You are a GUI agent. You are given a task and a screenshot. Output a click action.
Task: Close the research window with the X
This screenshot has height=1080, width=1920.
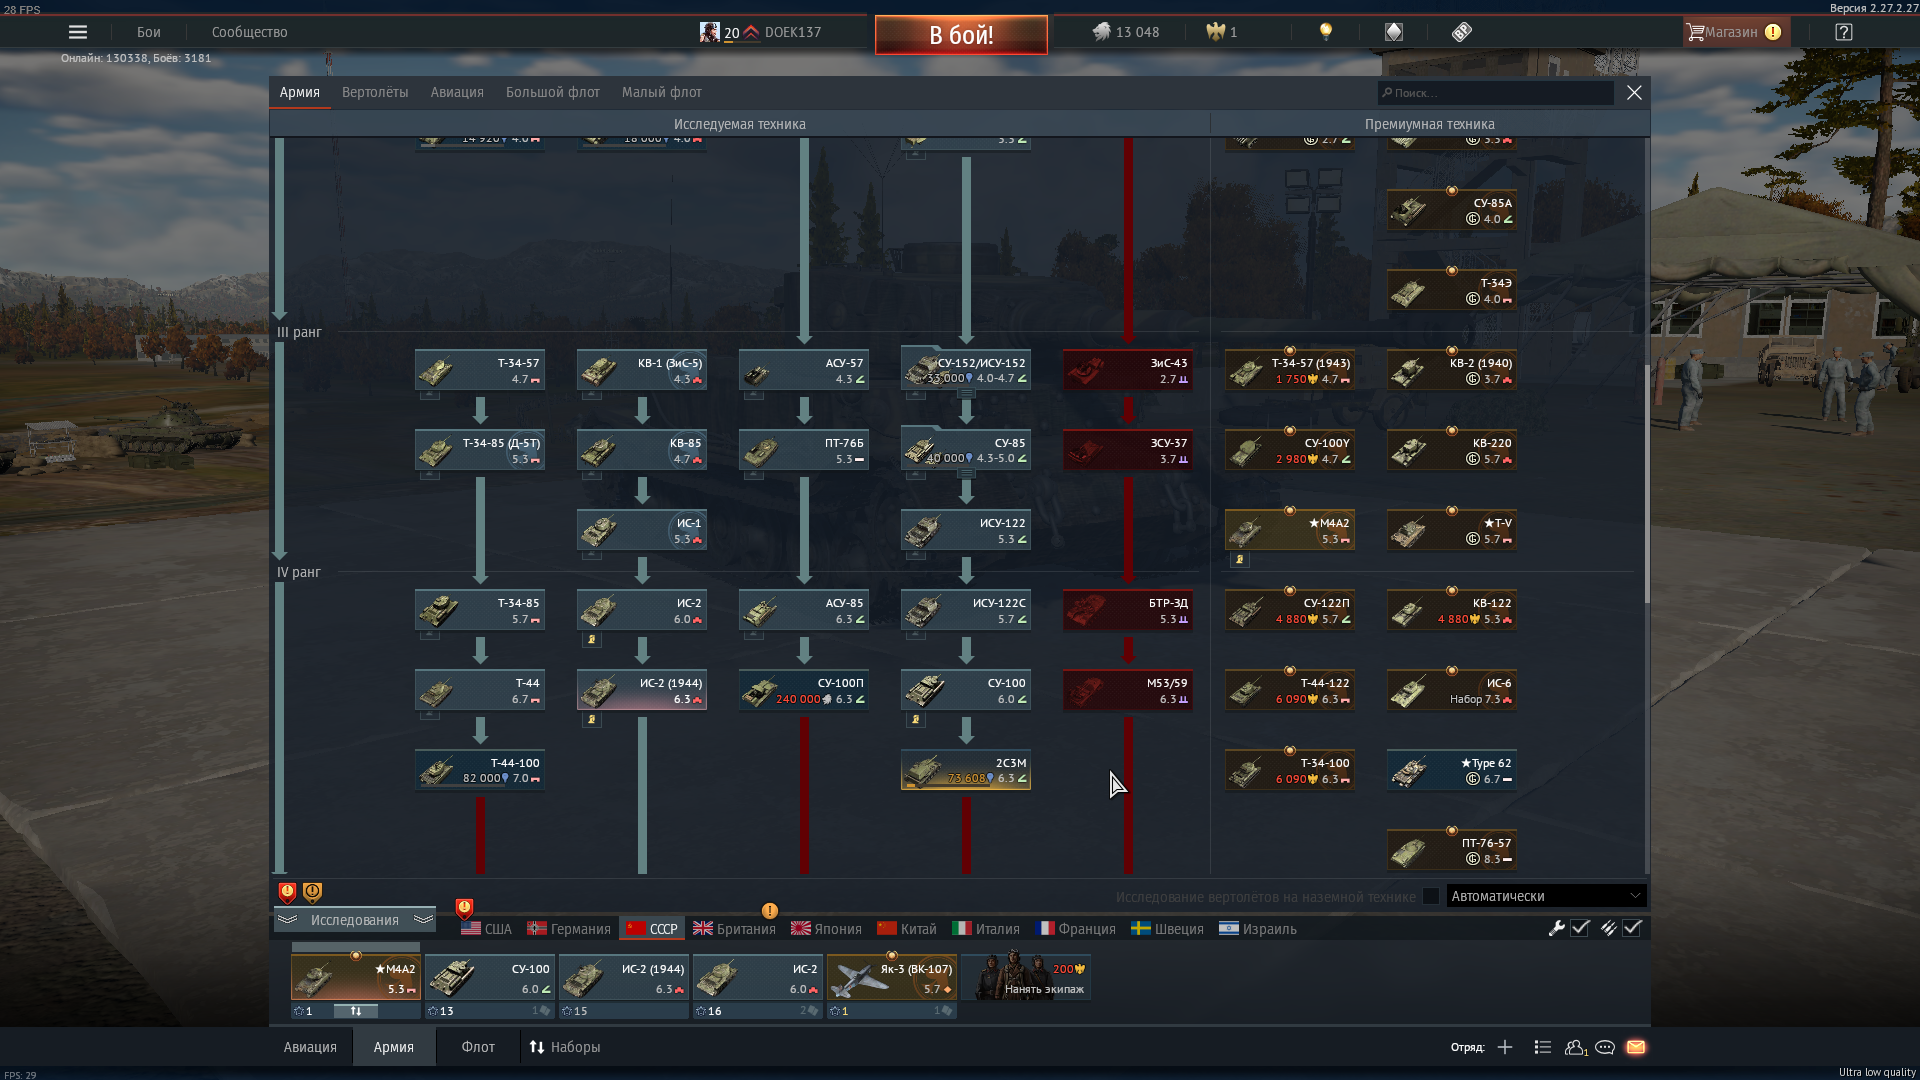[1634, 92]
